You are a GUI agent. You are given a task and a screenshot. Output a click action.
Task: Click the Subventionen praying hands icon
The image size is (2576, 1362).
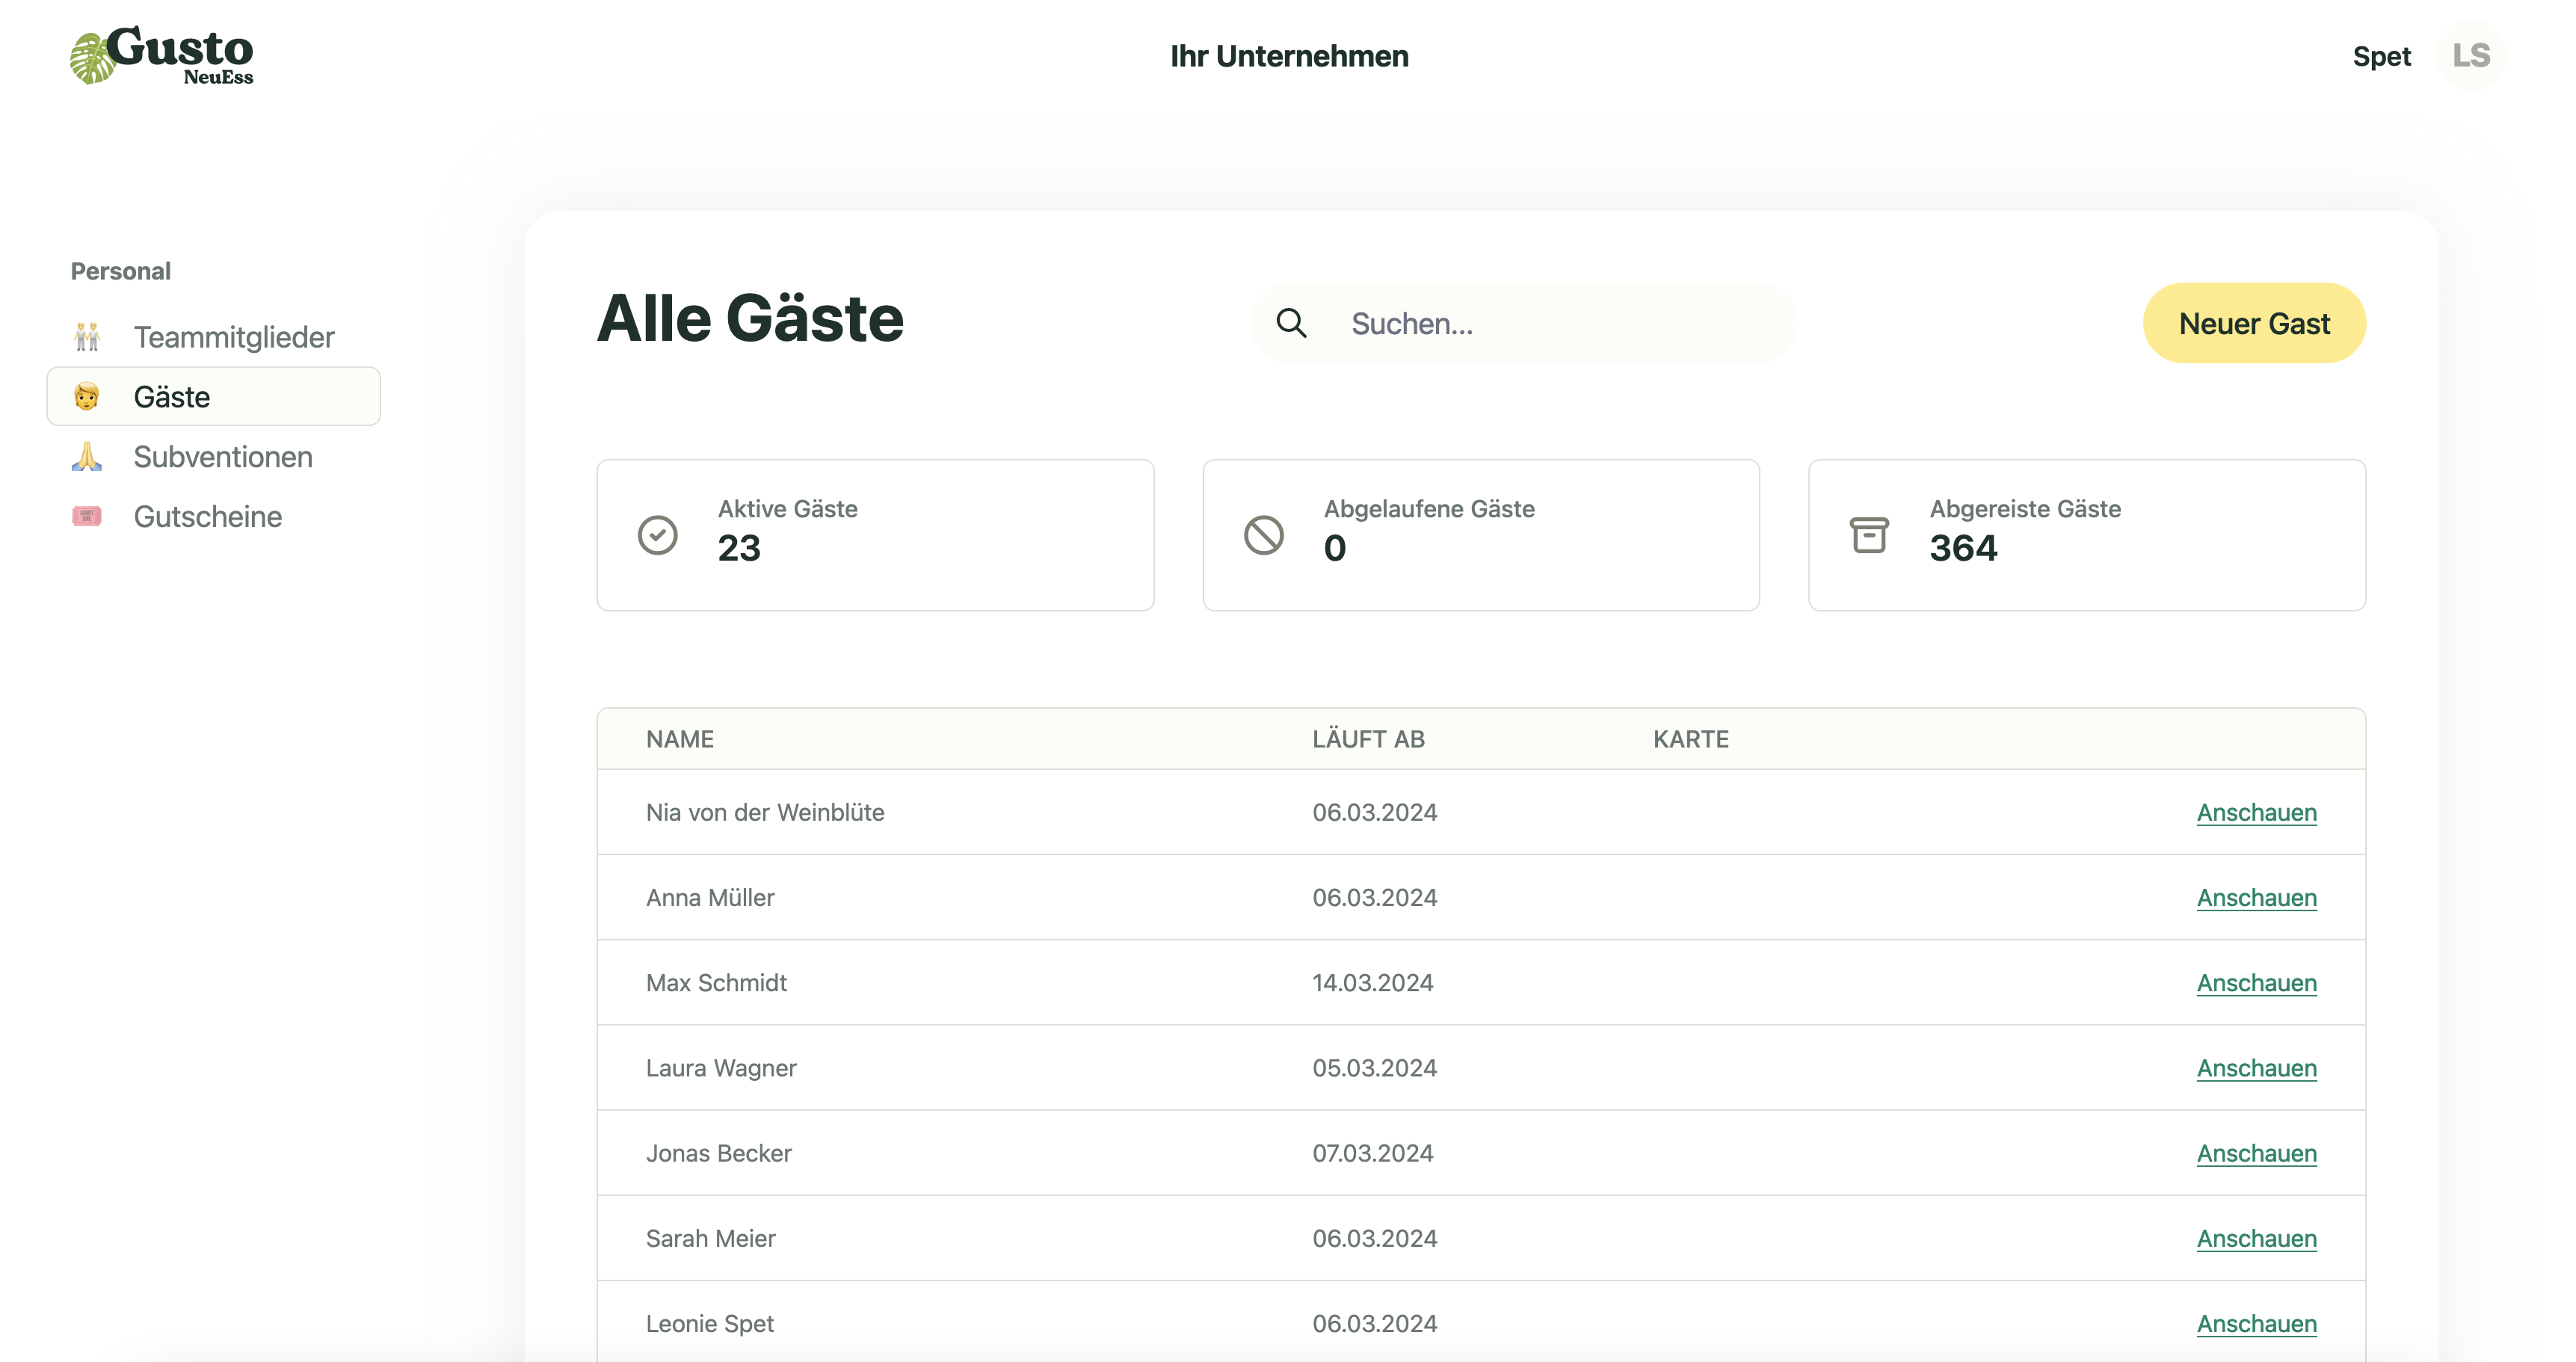87,457
